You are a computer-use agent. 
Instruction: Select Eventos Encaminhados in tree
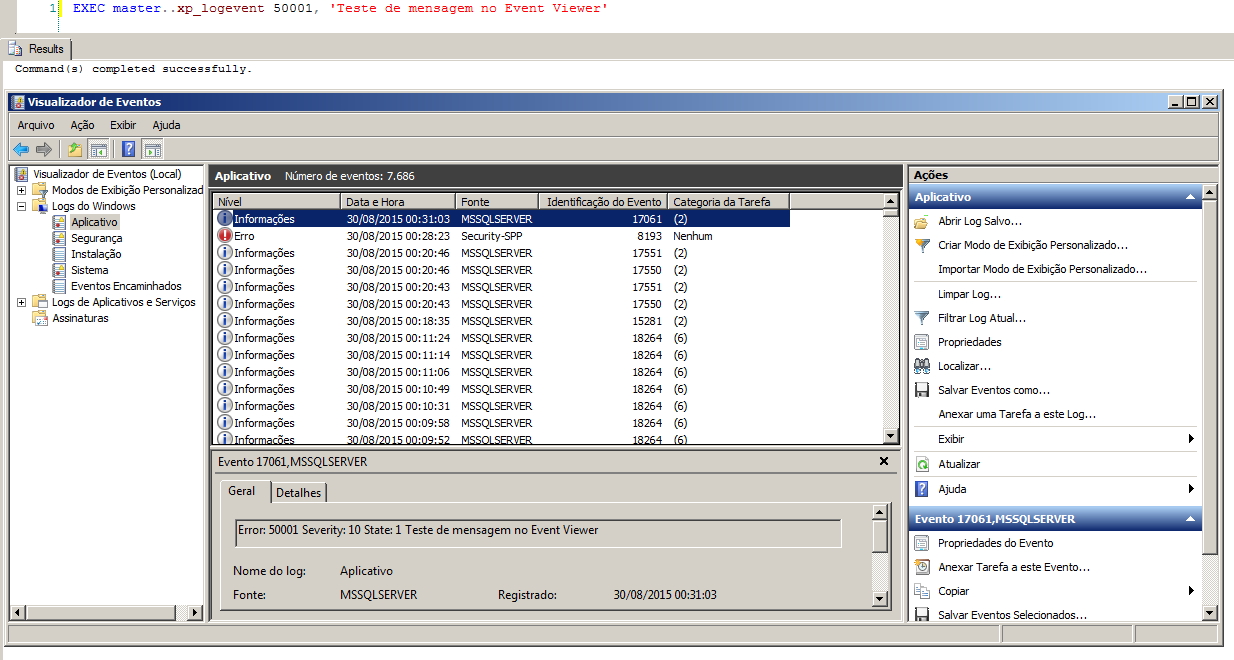126,286
